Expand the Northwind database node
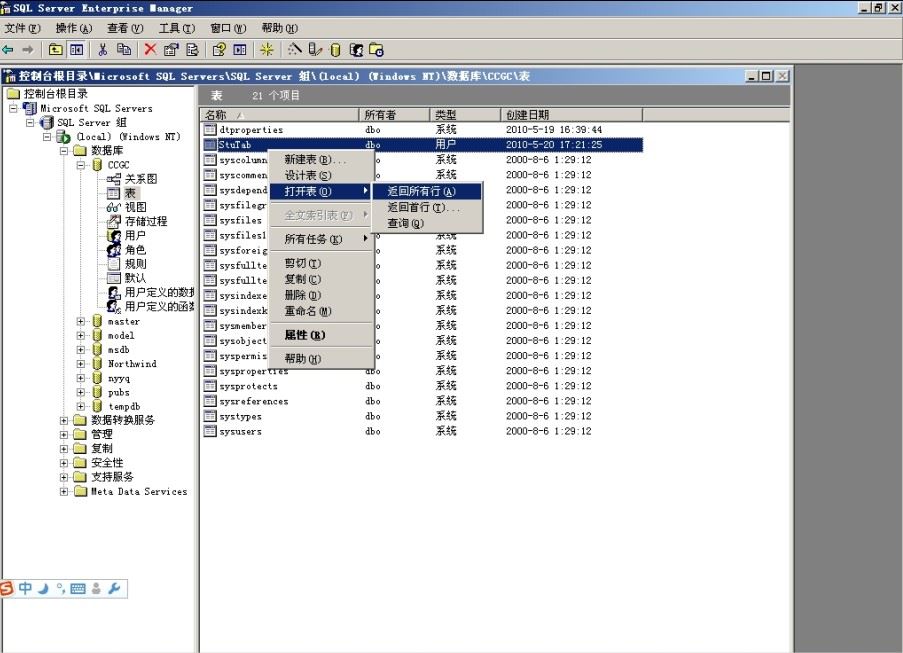 pyautogui.click(x=81, y=364)
